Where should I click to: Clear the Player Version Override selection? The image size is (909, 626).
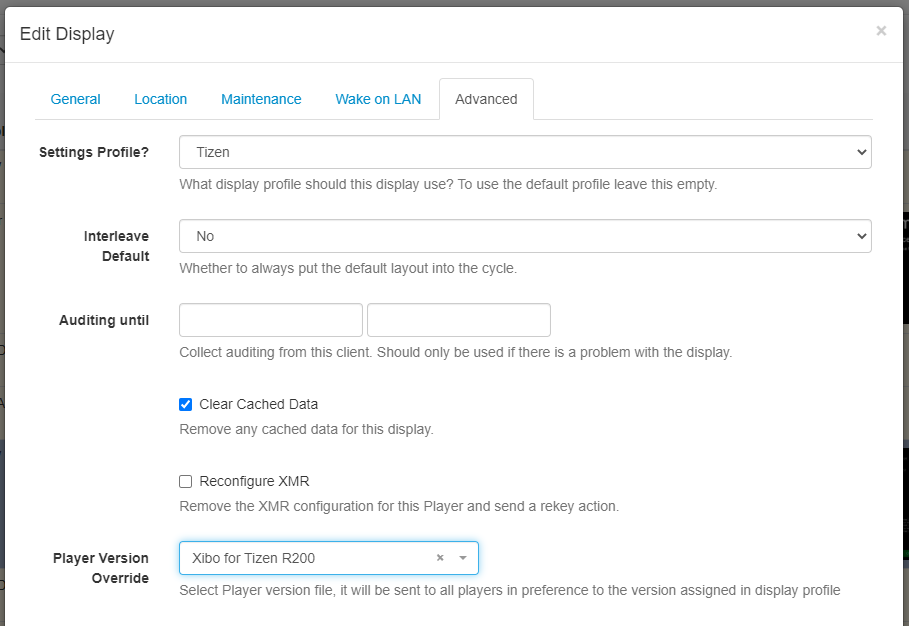(x=440, y=558)
